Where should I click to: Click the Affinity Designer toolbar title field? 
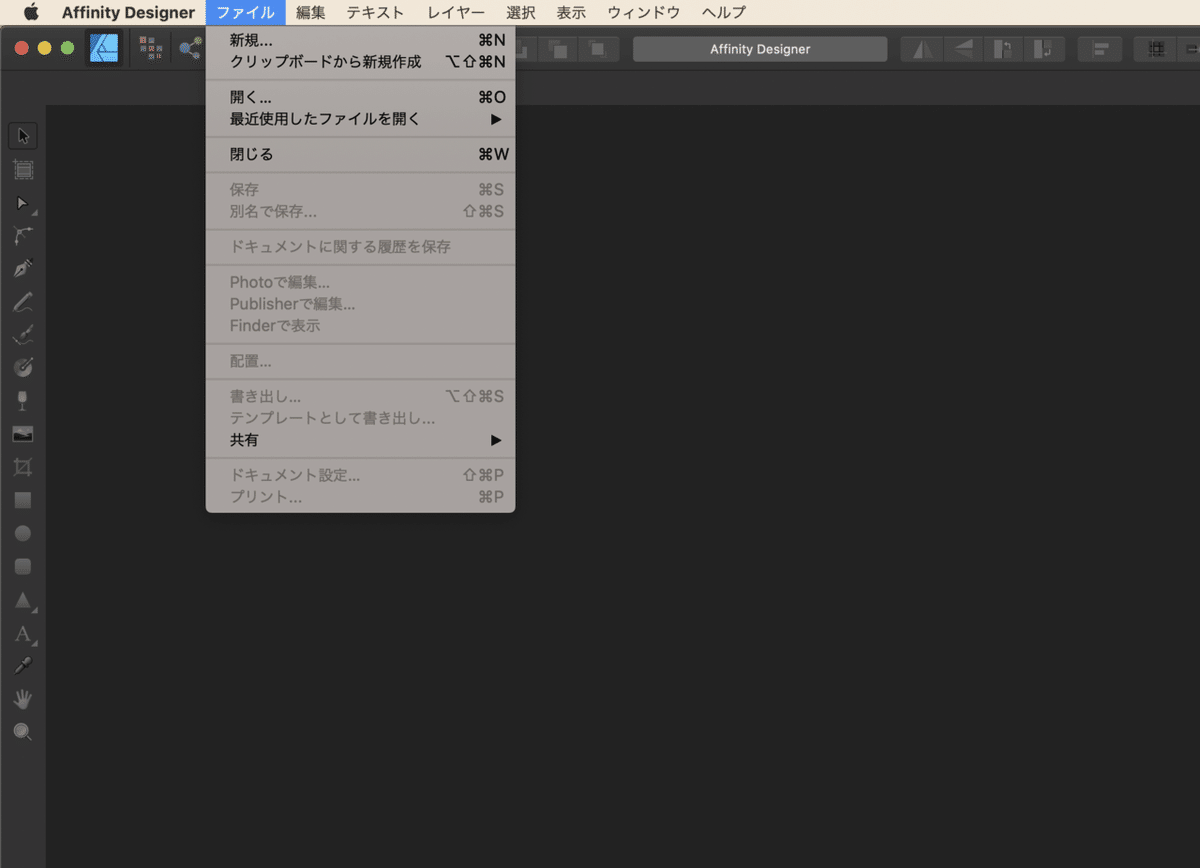click(760, 49)
